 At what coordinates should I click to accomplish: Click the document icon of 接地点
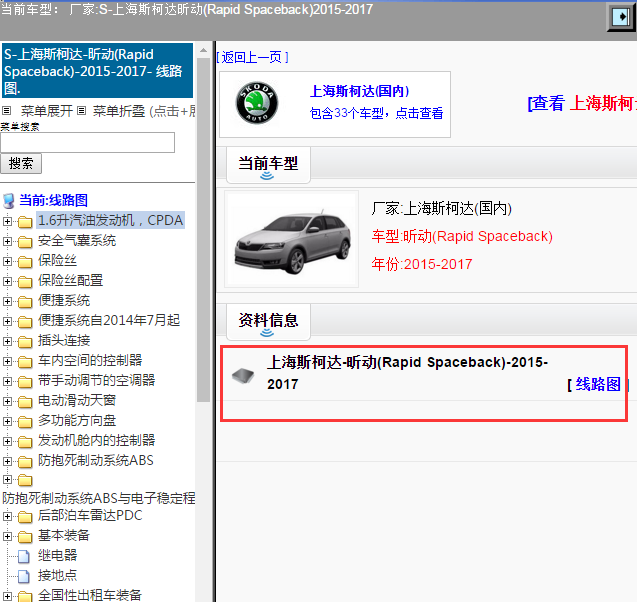pos(24,576)
